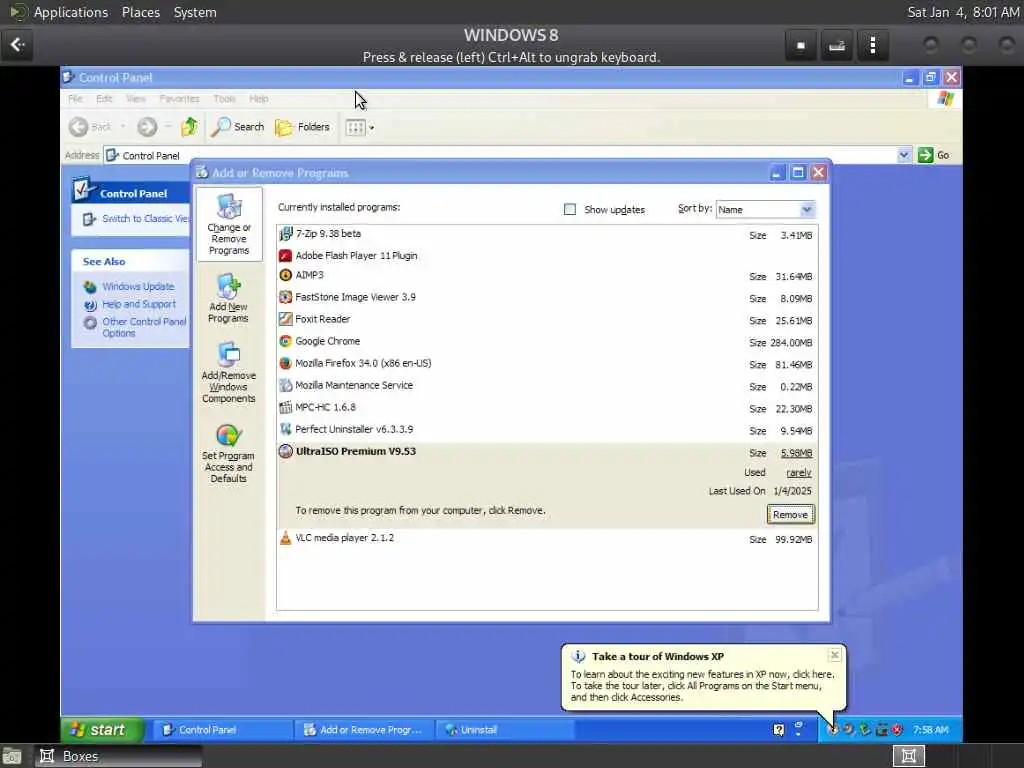The image size is (1024, 768).
Task: Select the VLC media player cone icon
Action: point(285,538)
